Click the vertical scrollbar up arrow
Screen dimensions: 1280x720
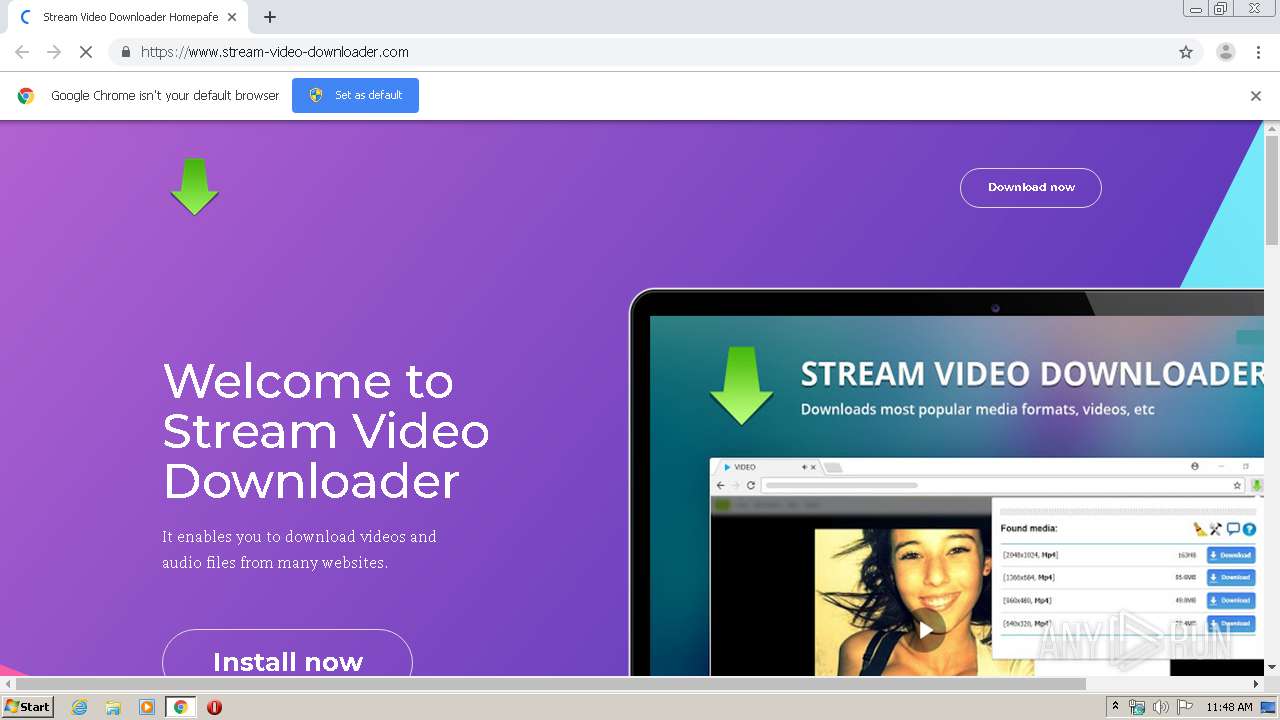pos(1272,128)
